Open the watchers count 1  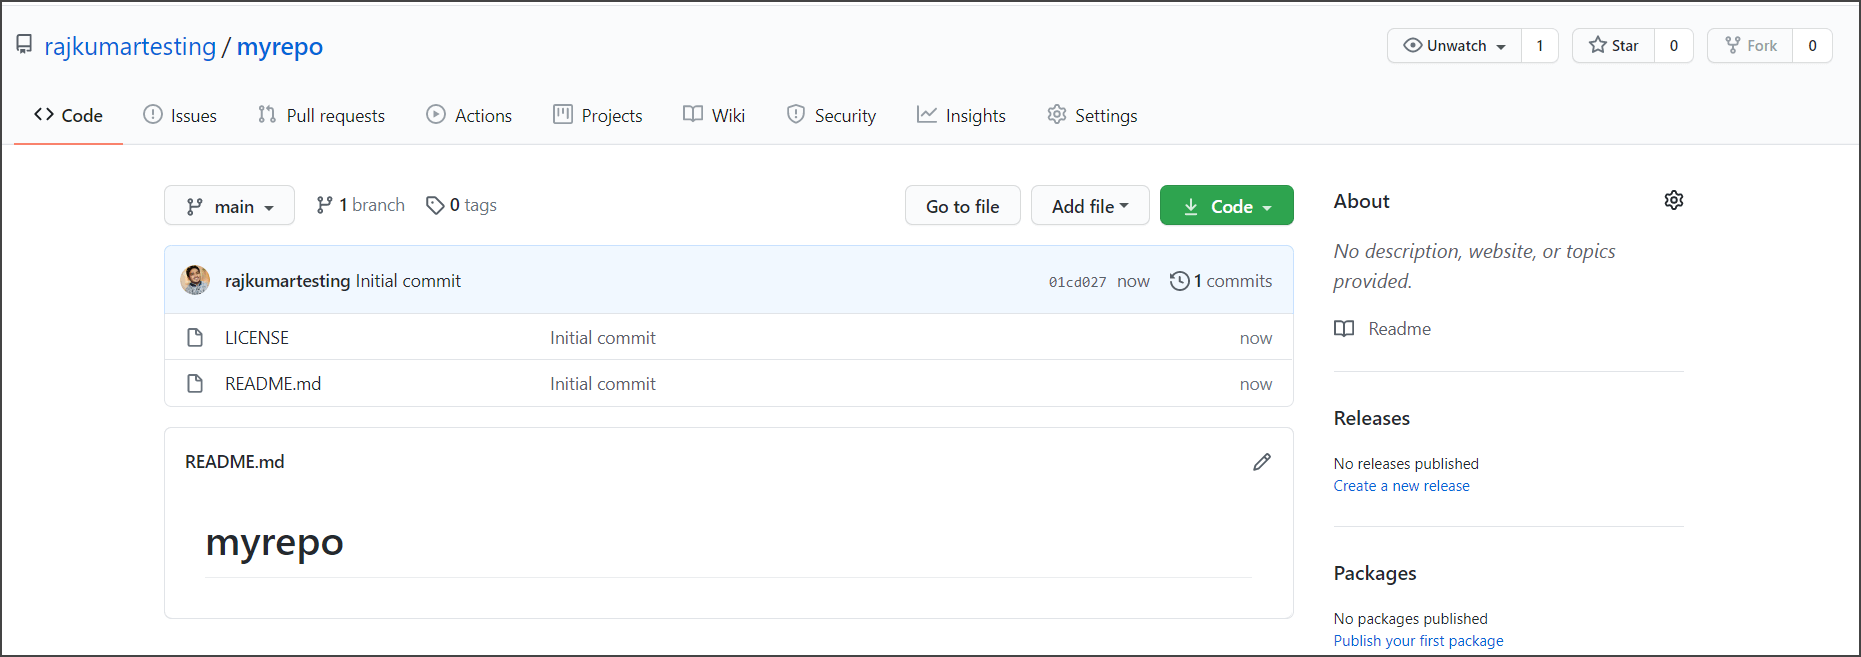(1540, 45)
